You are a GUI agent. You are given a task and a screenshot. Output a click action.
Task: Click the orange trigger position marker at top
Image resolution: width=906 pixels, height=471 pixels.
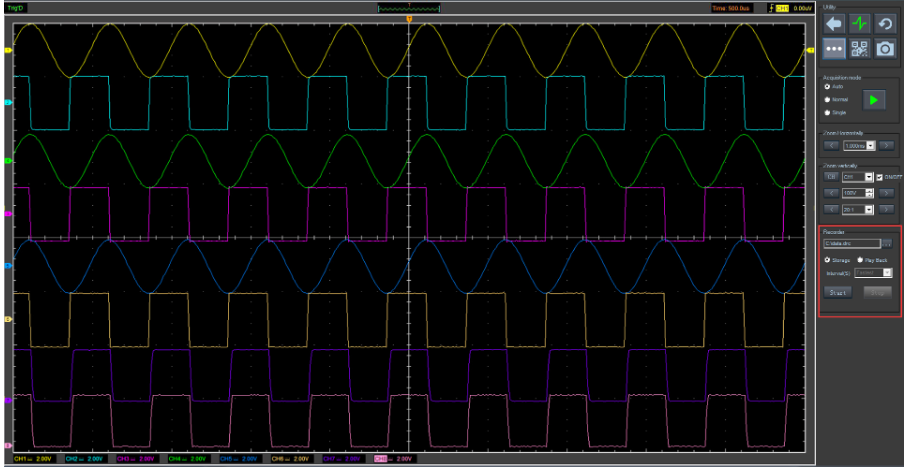pos(409,20)
